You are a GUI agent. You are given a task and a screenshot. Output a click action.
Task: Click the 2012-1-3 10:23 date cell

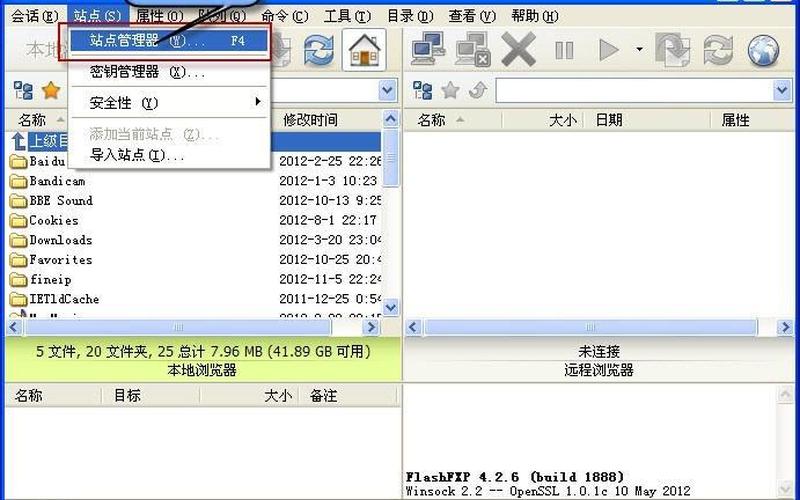[x=328, y=181]
